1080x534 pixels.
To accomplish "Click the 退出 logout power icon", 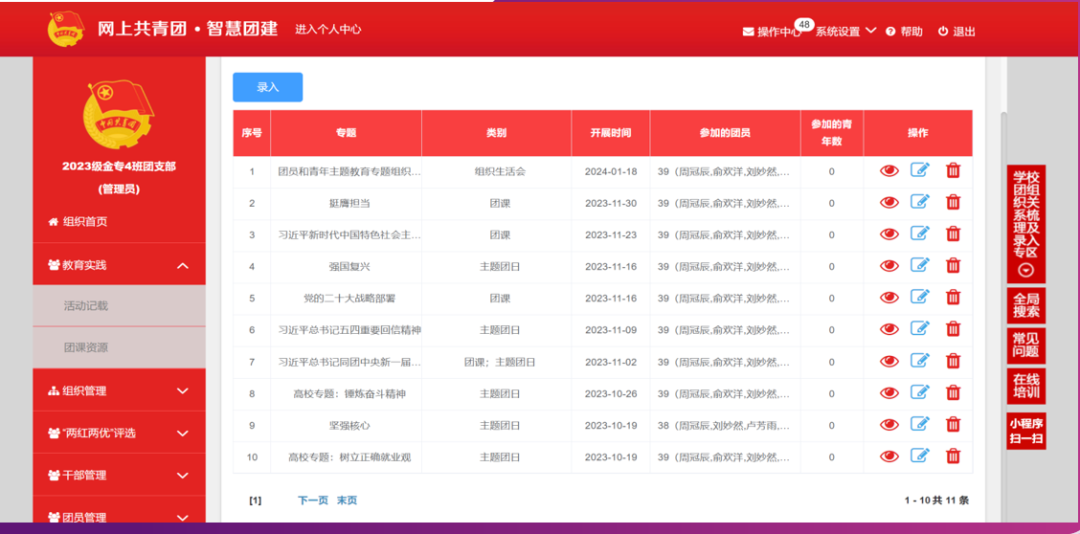I will (x=943, y=32).
